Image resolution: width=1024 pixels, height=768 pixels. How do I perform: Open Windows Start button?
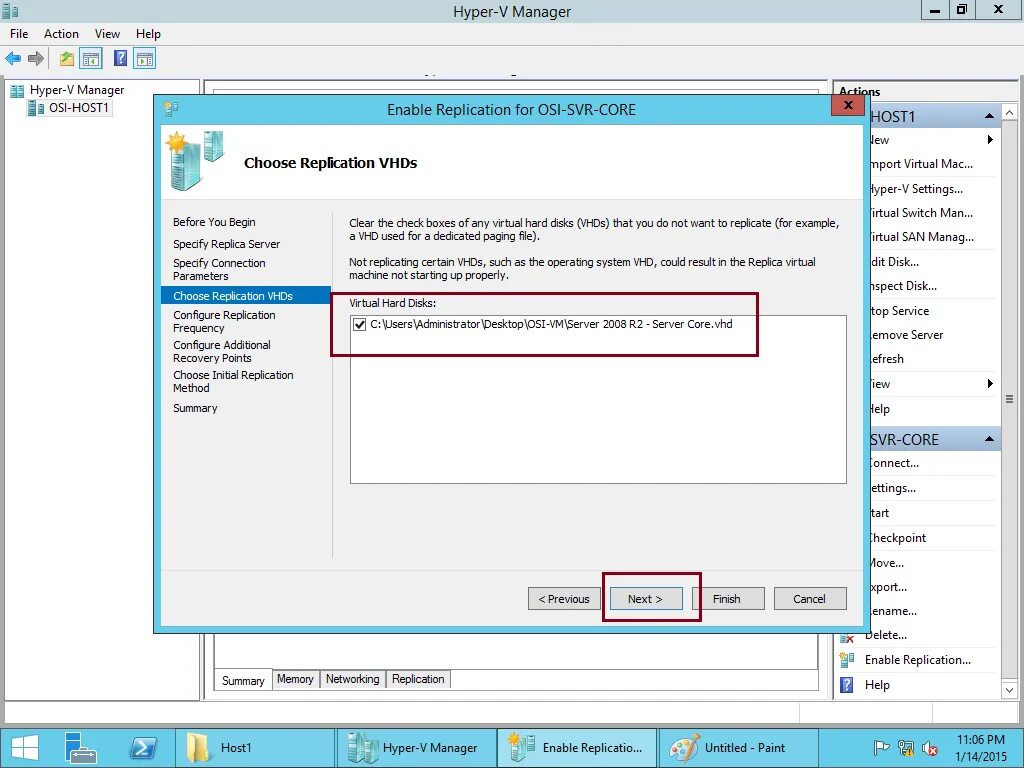pos(25,748)
